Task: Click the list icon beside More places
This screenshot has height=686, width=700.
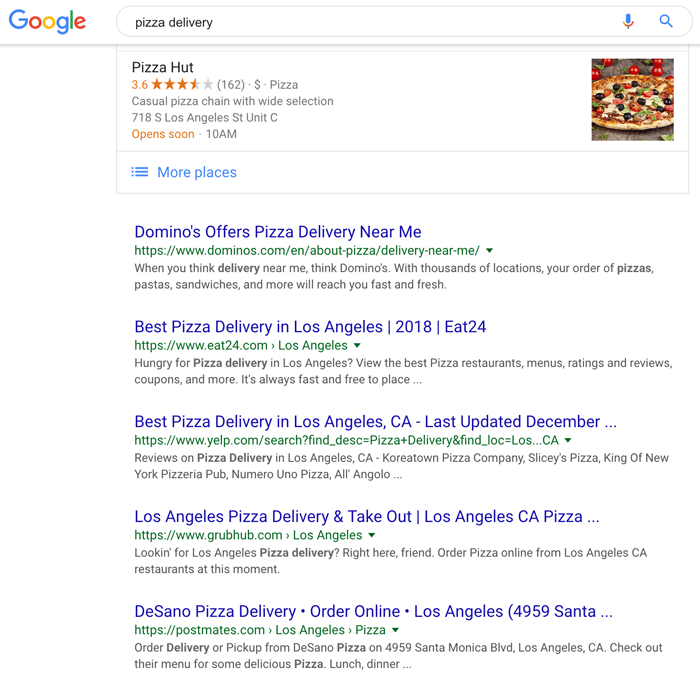Action: coord(140,172)
